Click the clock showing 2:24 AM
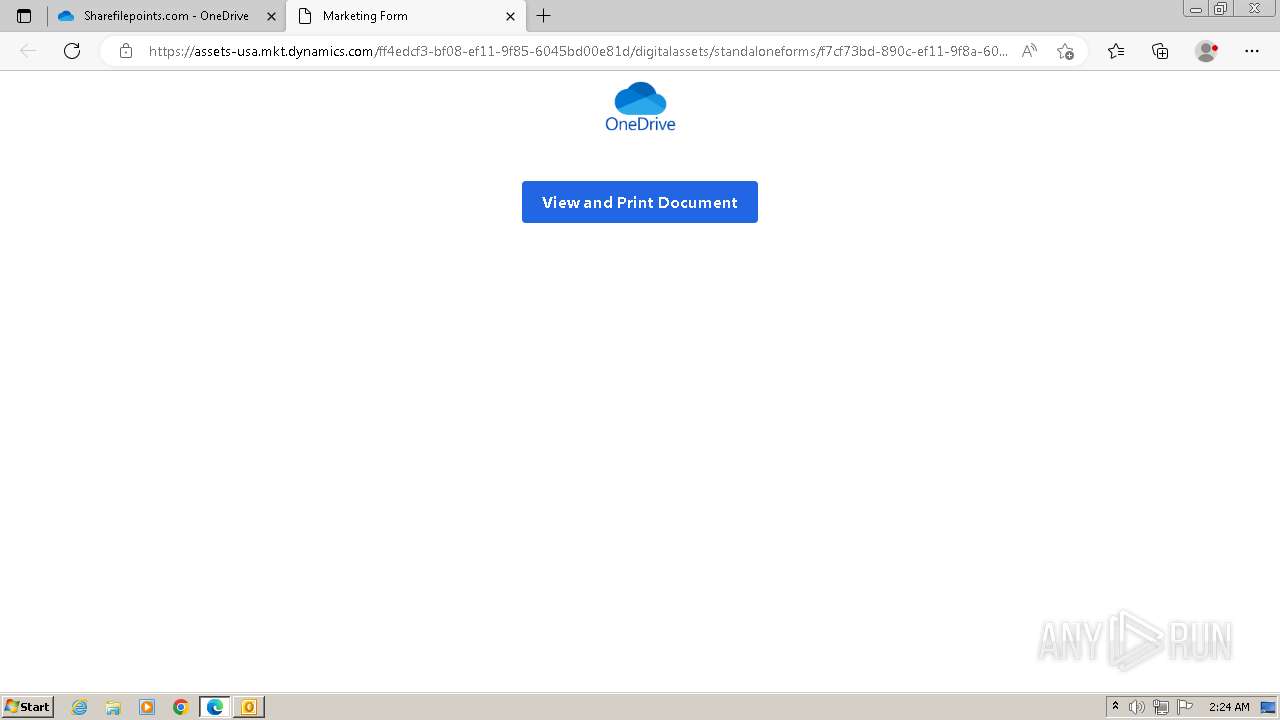 [x=1229, y=707]
